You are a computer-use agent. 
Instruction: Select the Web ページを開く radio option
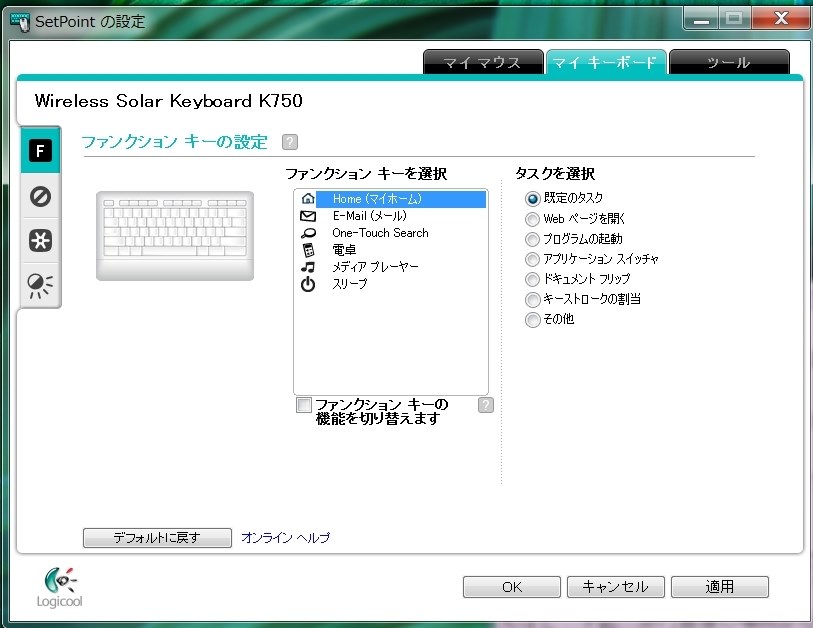(531, 218)
